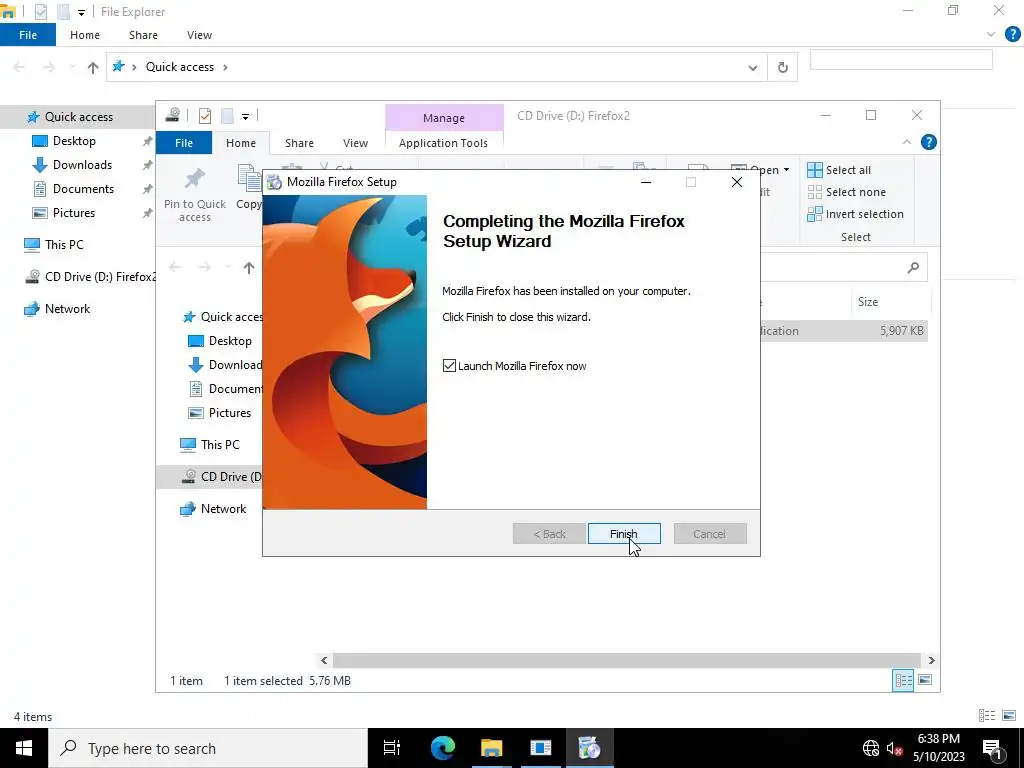The image size is (1024, 768).
Task: Switch back window to details view icon
Action: 987,716
